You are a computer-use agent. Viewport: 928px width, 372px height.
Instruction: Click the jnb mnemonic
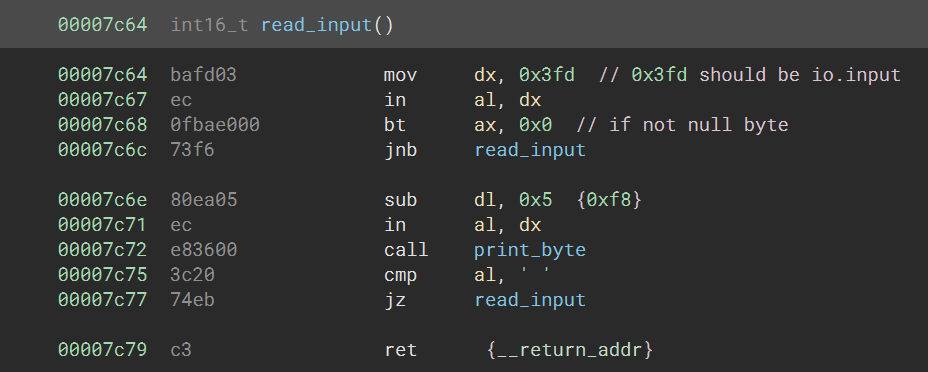coord(400,150)
